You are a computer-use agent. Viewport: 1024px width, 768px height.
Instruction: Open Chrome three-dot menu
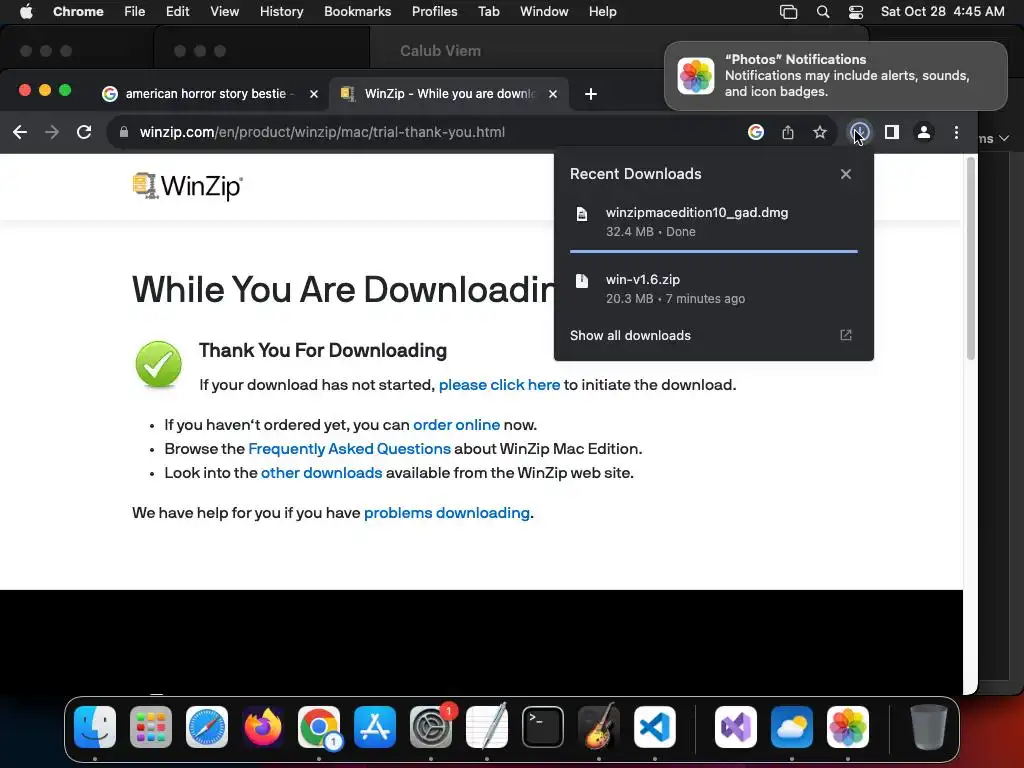pos(956,133)
